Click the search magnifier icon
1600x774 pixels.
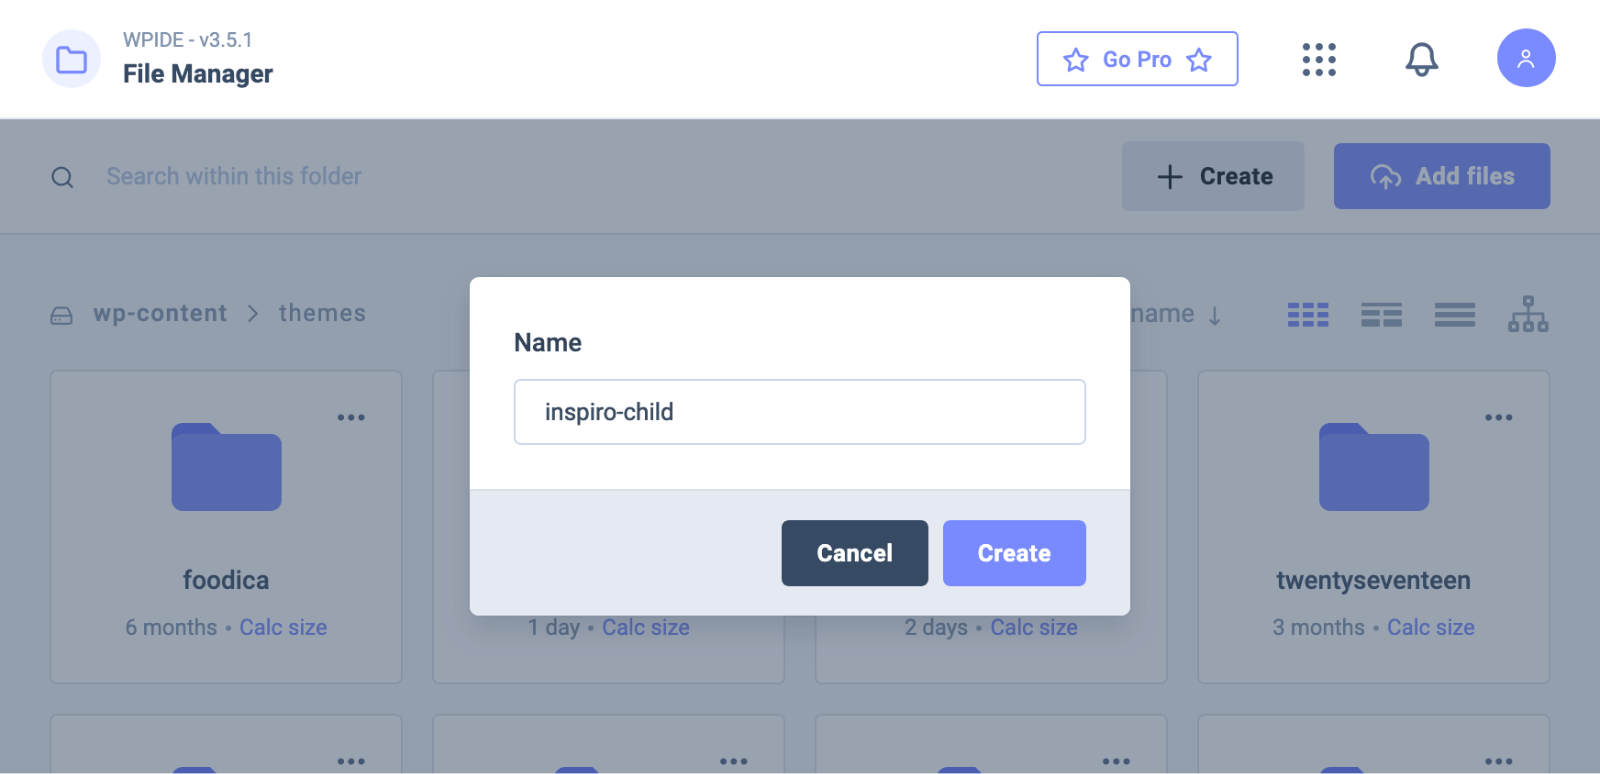[x=62, y=177]
